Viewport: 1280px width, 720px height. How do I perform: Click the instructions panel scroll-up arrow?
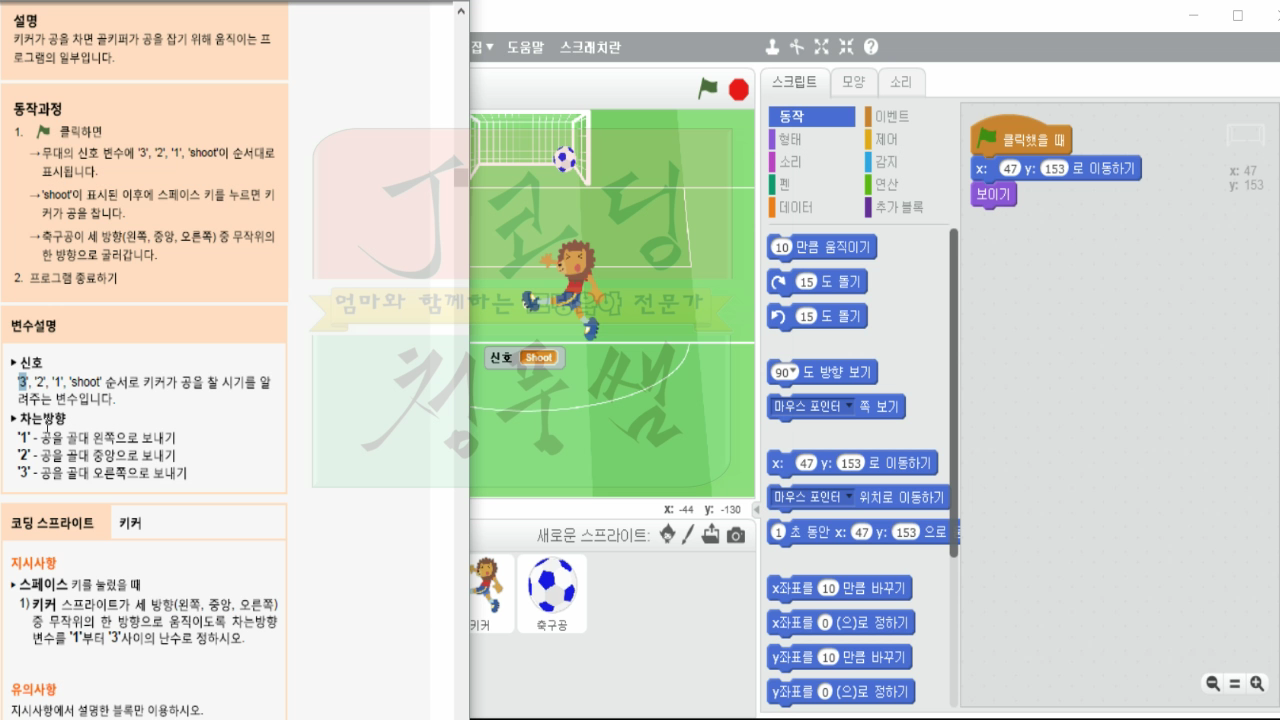[461, 11]
